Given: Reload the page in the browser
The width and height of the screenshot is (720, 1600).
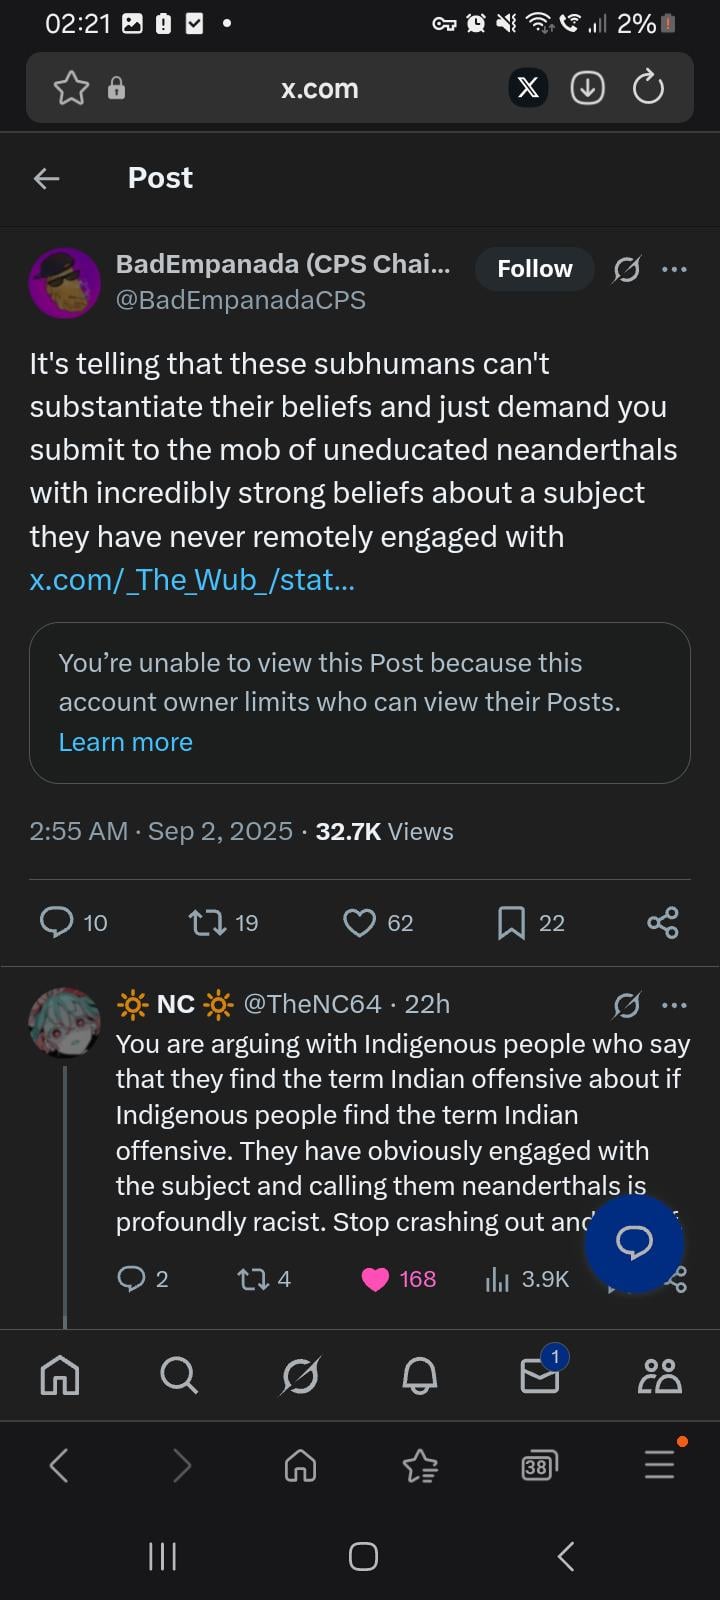Looking at the screenshot, I should pyautogui.click(x=648, y=88).
